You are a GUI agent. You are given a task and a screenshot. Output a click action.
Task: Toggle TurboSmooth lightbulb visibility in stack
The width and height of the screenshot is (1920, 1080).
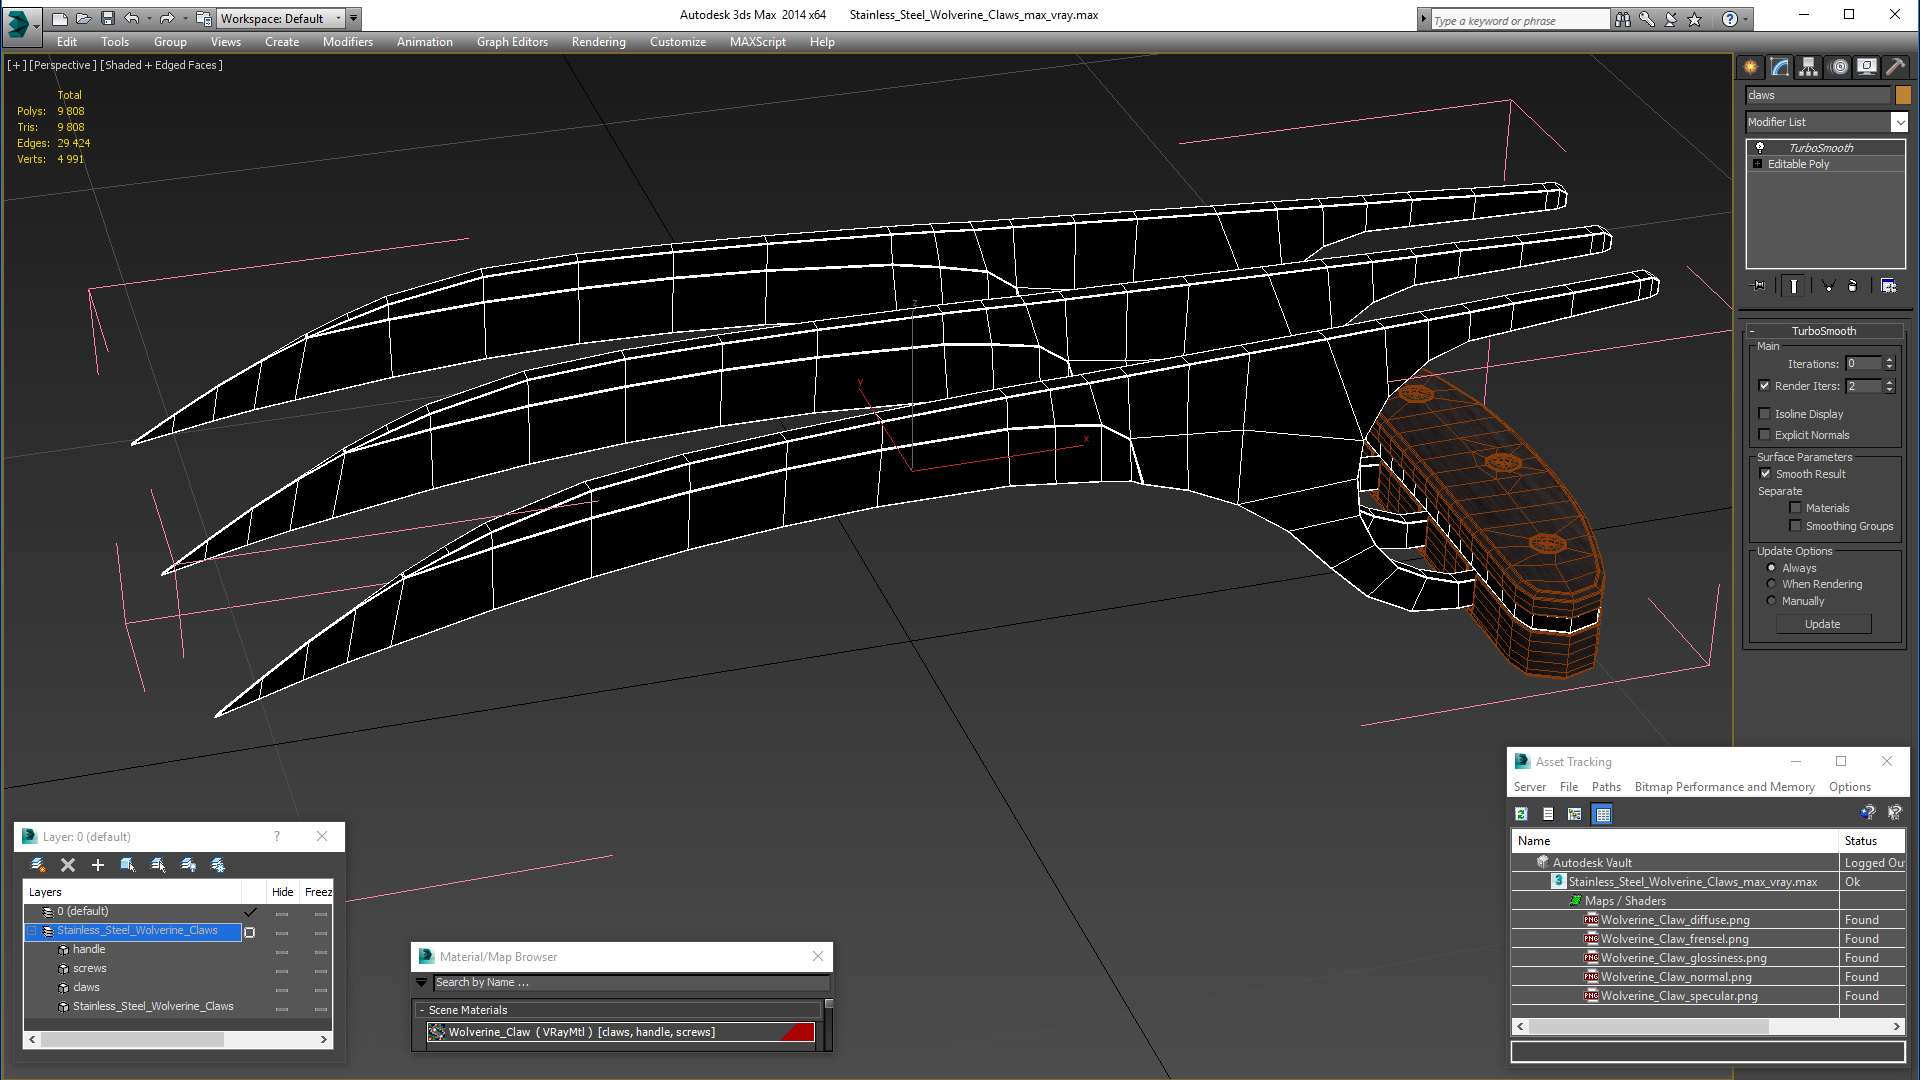coord(1760,148)
